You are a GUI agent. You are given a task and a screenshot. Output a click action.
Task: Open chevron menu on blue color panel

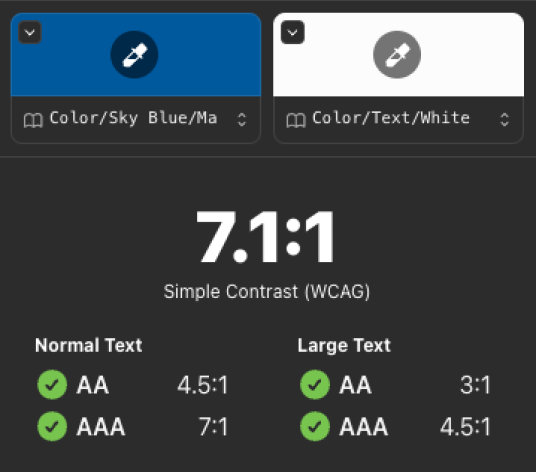pos(30,33)
